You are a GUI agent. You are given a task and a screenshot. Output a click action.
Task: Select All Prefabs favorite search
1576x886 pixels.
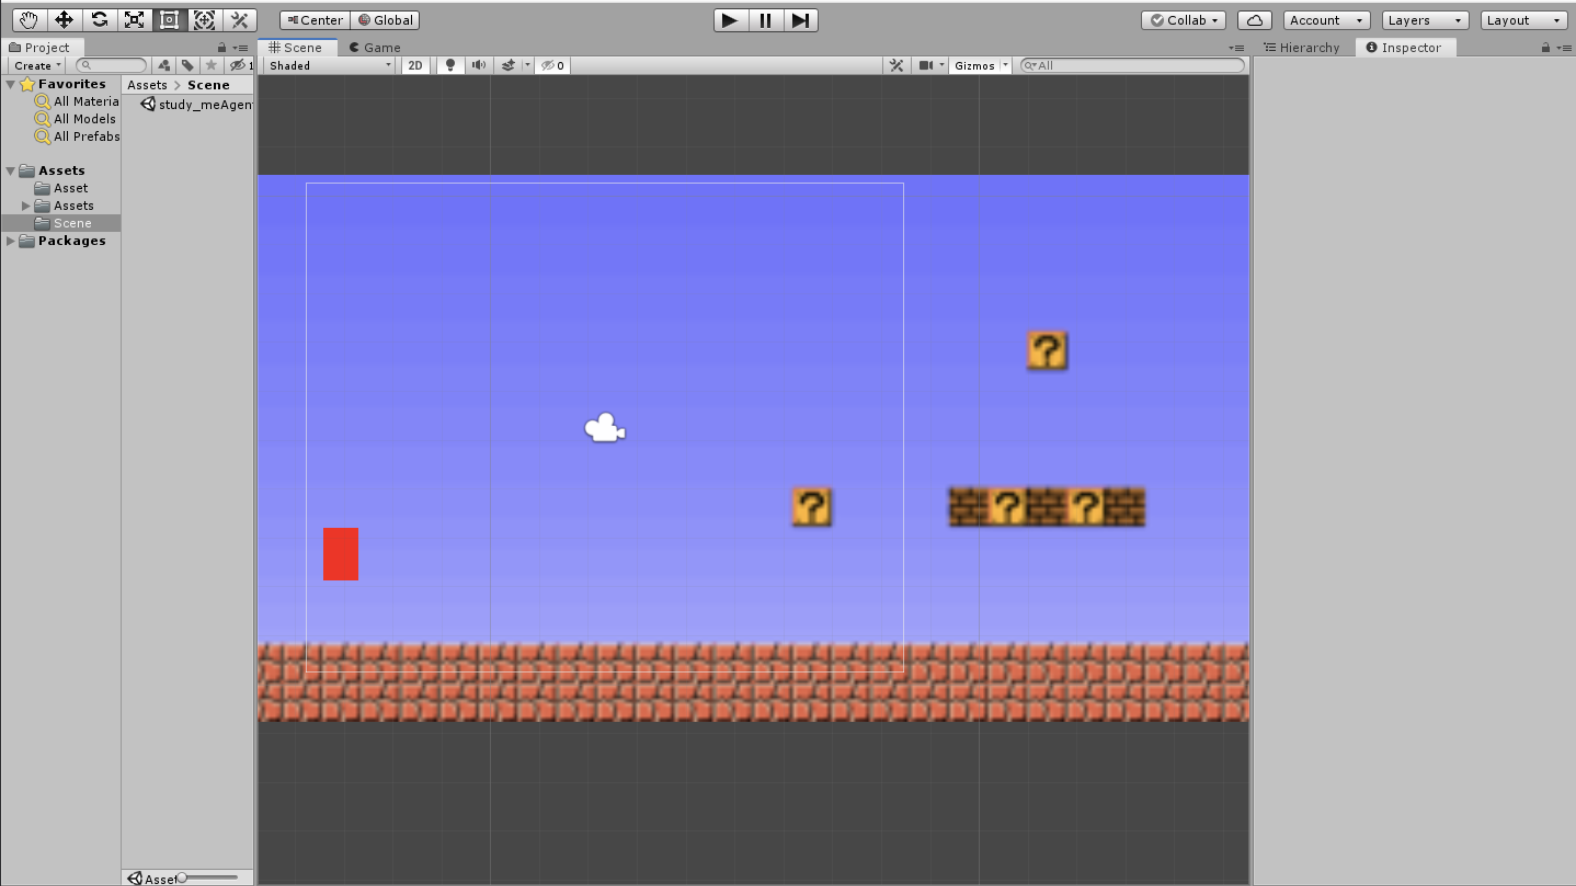click(x=77, y=136)
